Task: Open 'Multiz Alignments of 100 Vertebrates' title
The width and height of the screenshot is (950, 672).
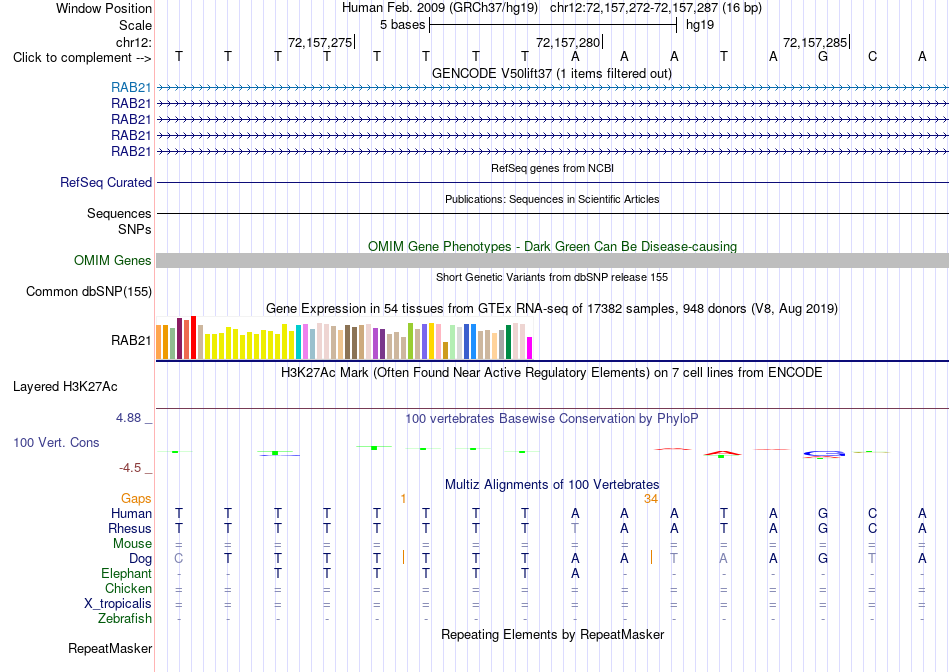Action: (552, 484)
